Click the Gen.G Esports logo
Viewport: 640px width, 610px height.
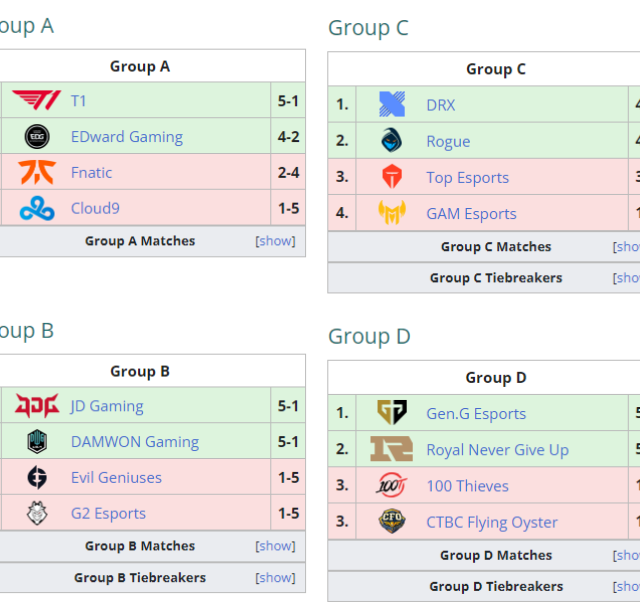tap(391, 413)
